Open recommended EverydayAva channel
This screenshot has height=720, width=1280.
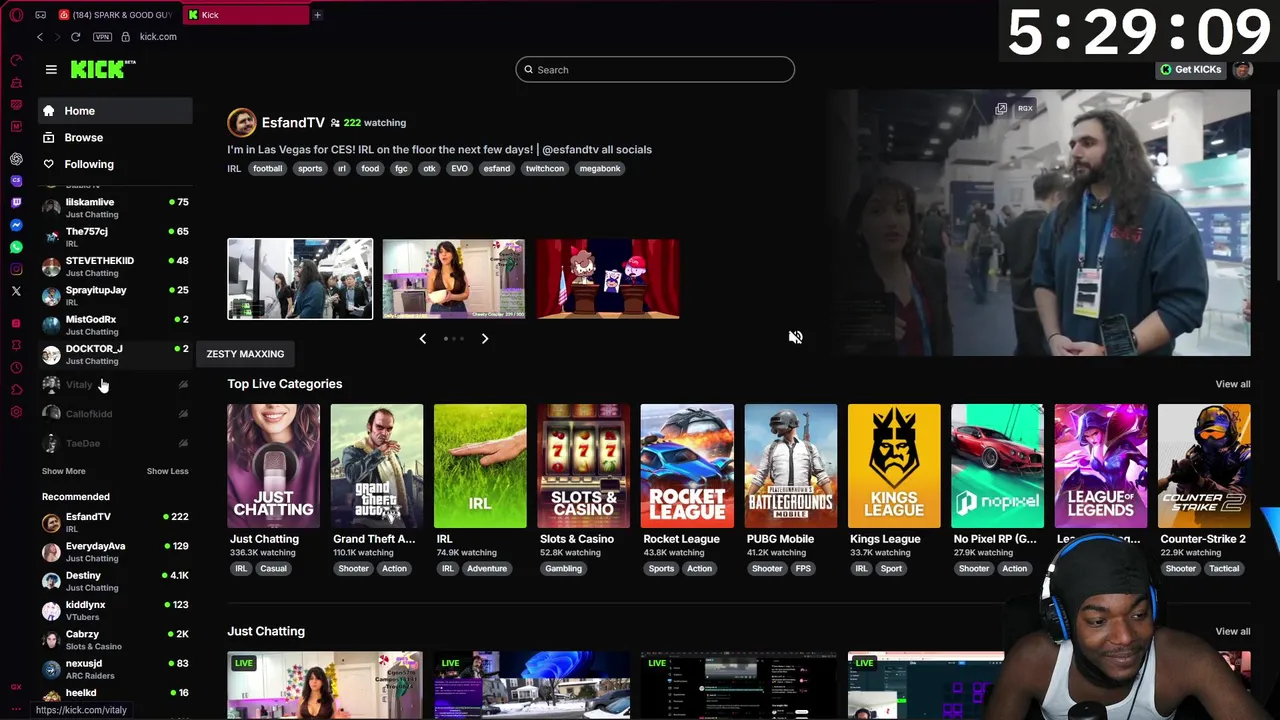point(115,551)
